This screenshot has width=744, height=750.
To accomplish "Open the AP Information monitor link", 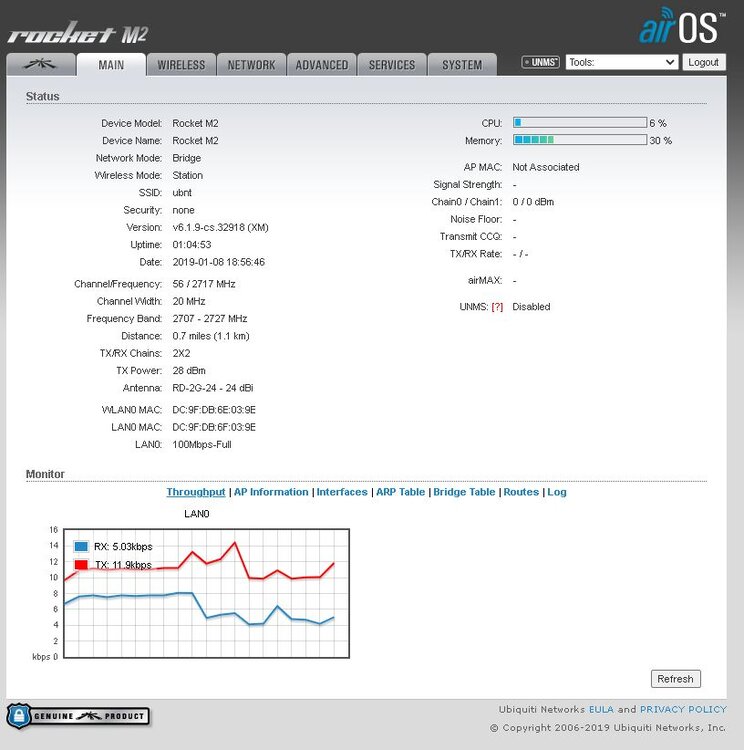I will (x=271, y=492).
